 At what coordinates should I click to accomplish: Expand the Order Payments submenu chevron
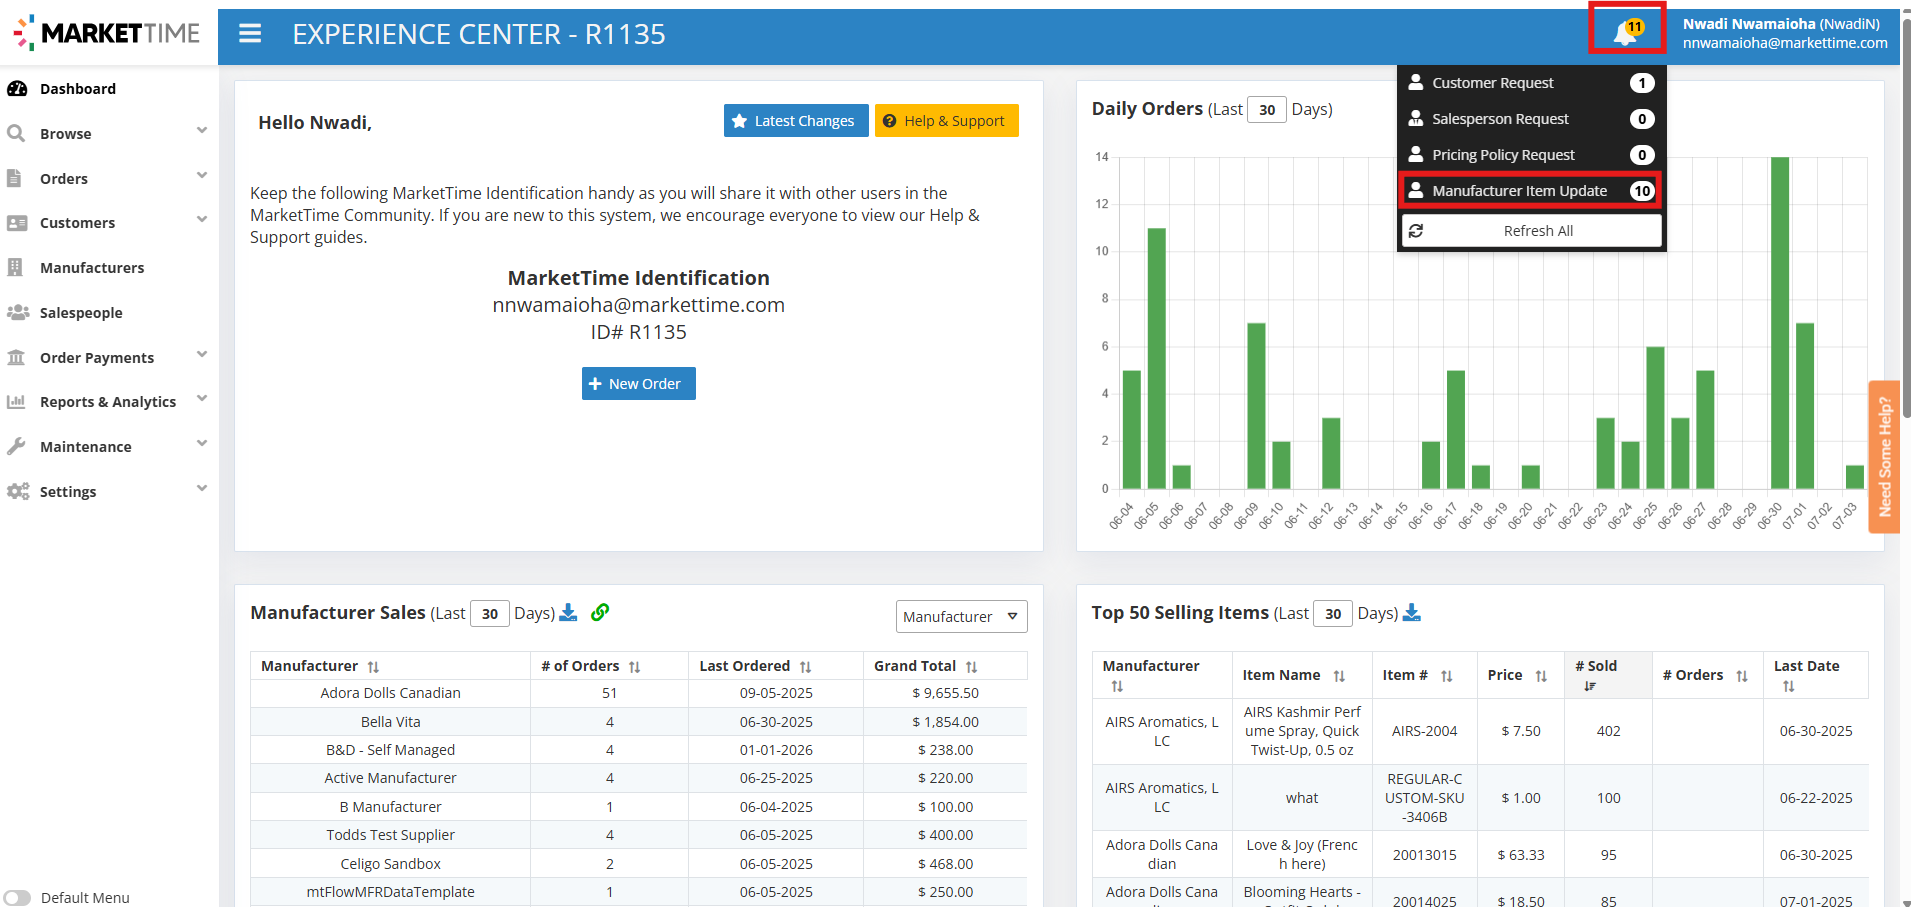pyautogui.click(x=202, y=354)
